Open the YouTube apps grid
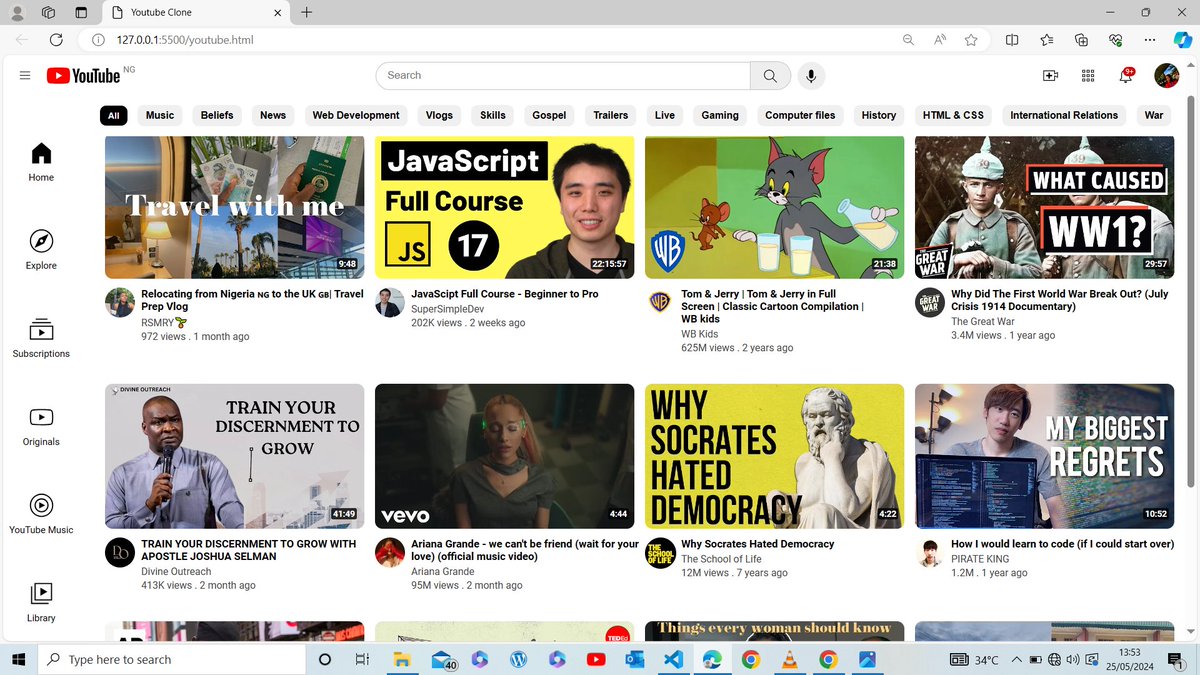Viewport: 1200px width, 675px height. point(1088,76)
